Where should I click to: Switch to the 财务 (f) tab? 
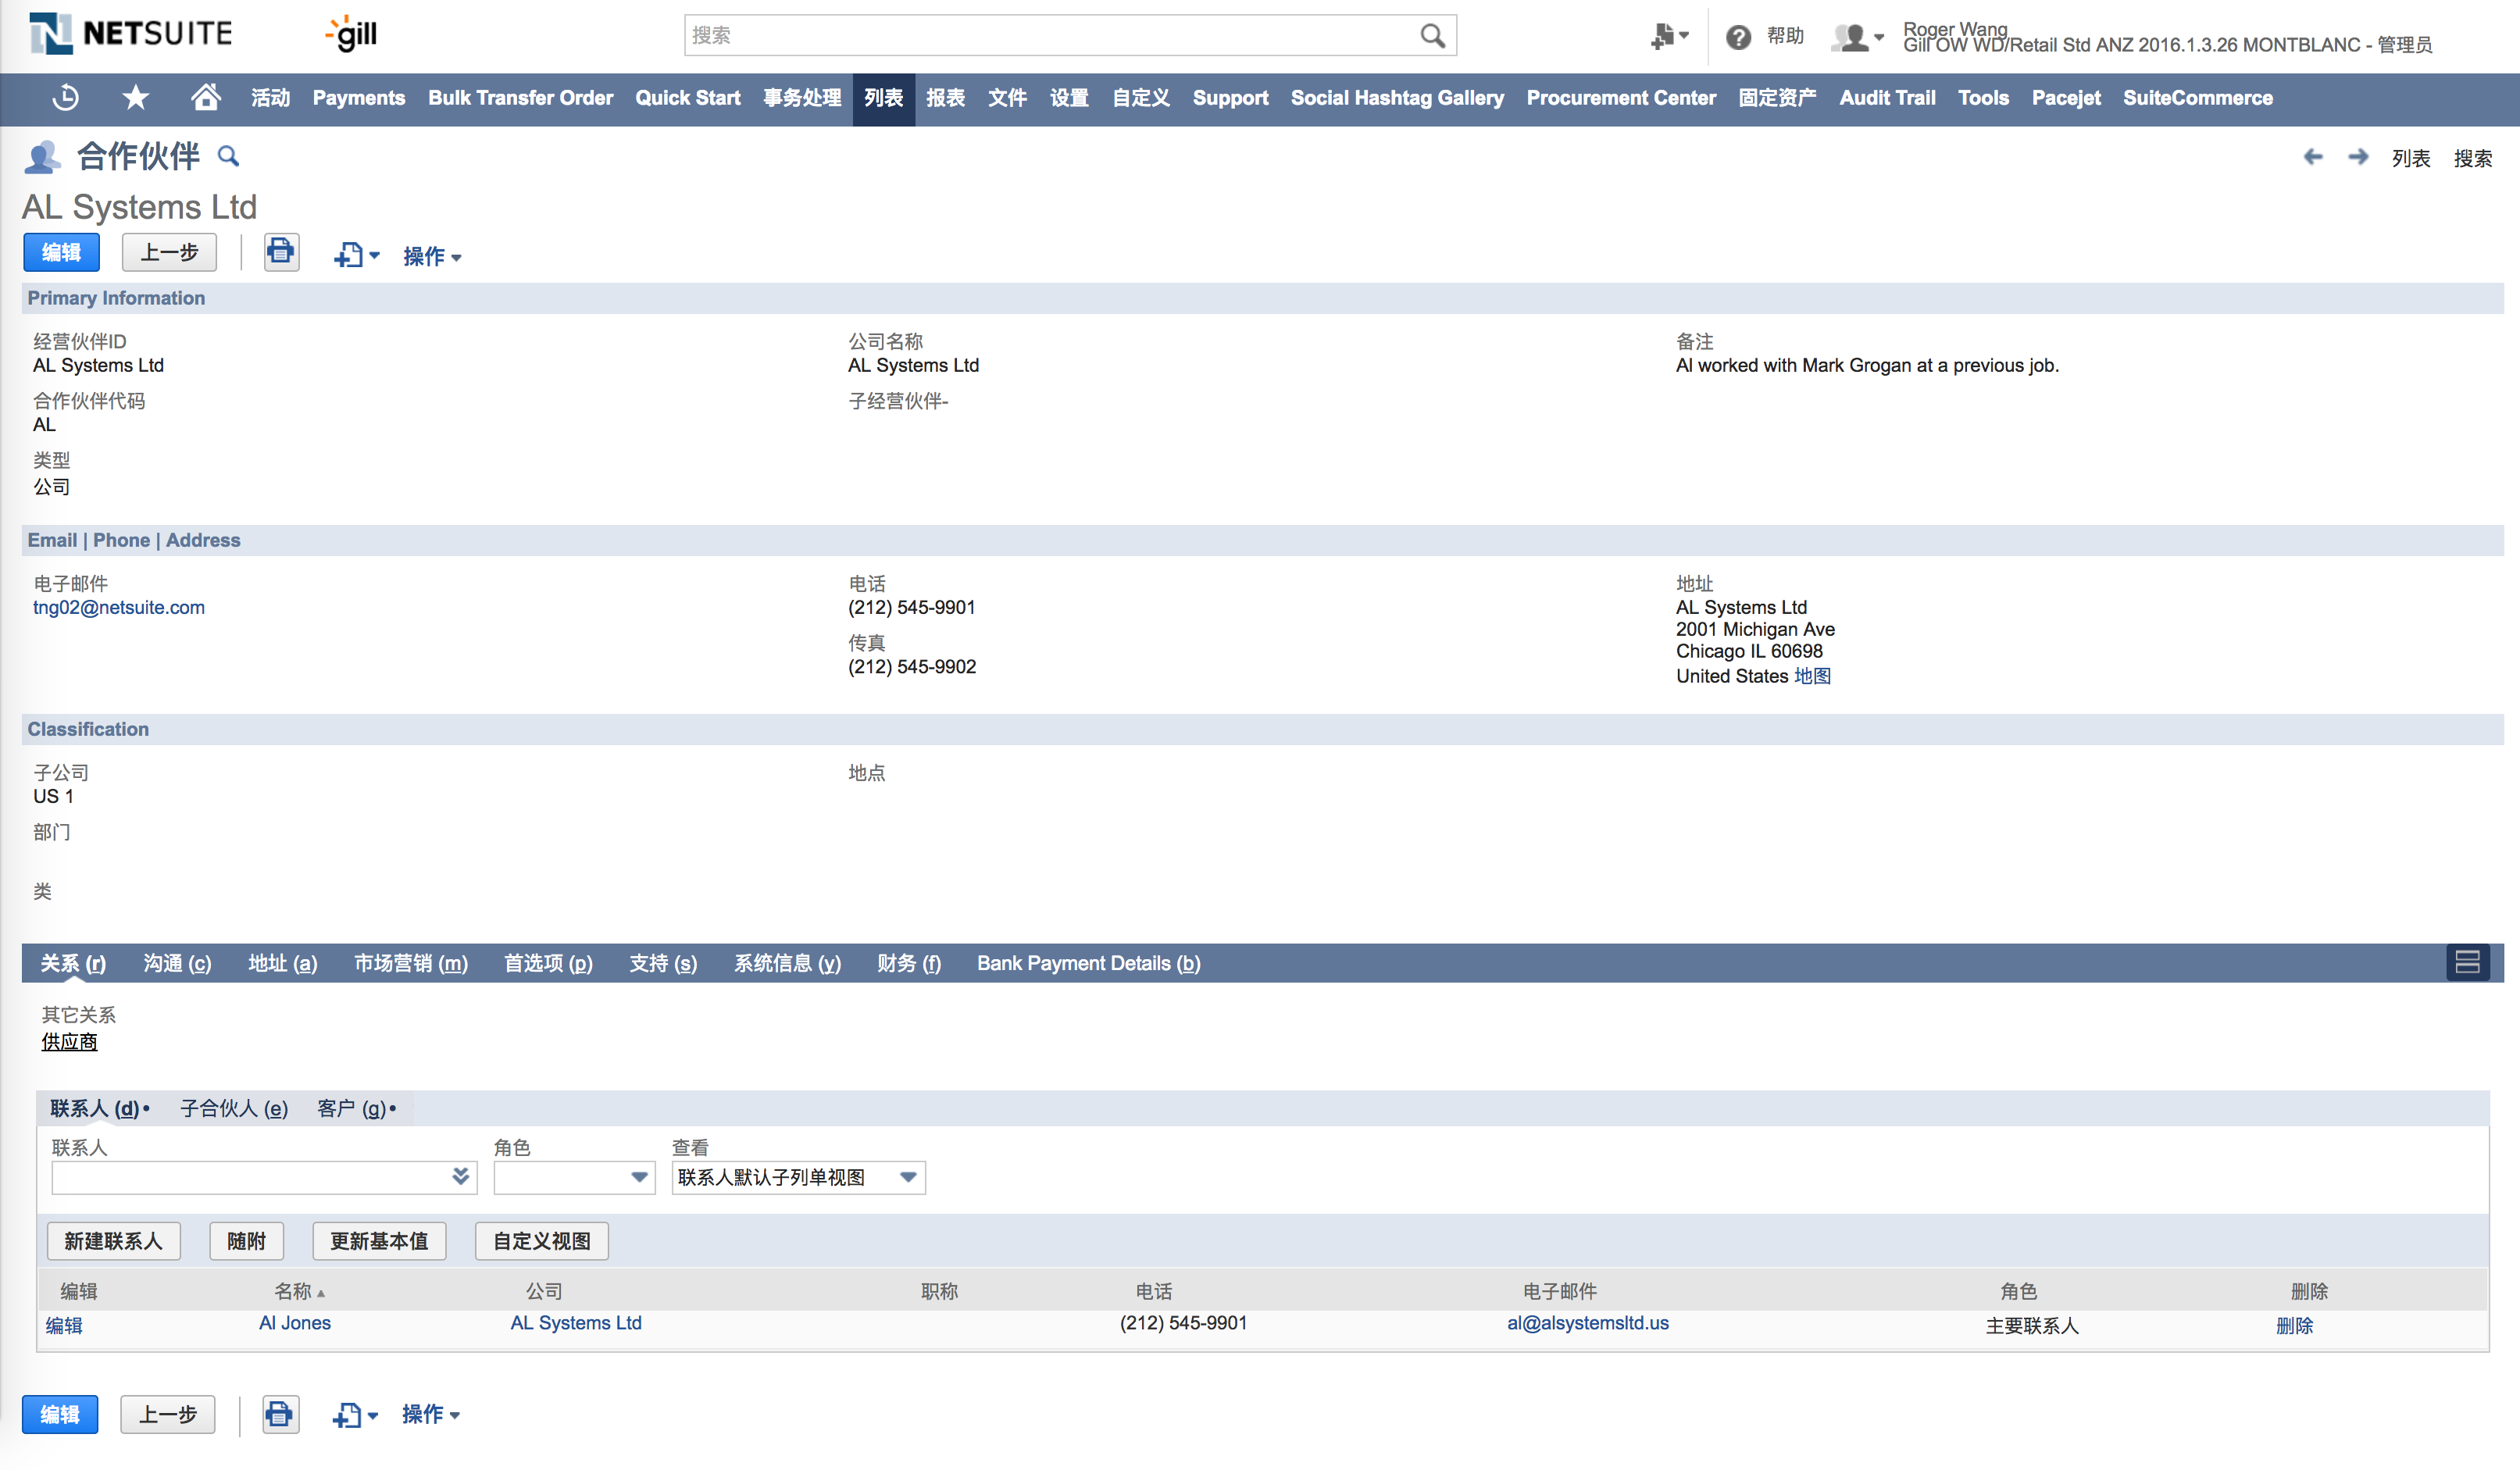click(x=908, y=963)
